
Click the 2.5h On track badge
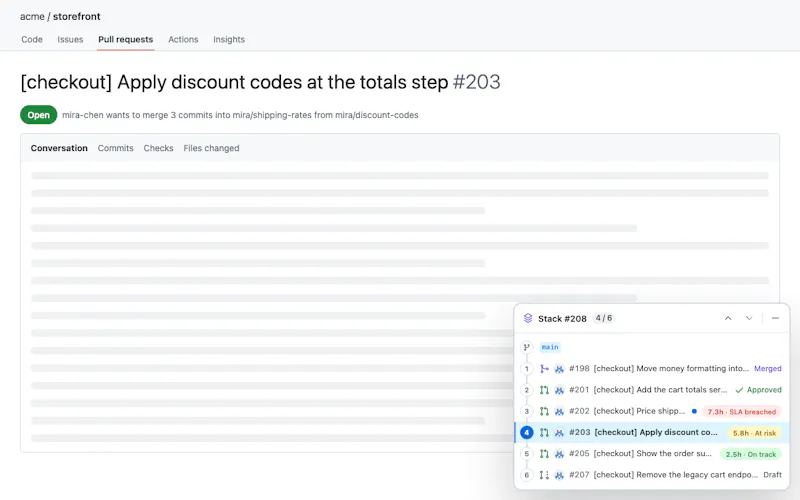pos(751,454)
